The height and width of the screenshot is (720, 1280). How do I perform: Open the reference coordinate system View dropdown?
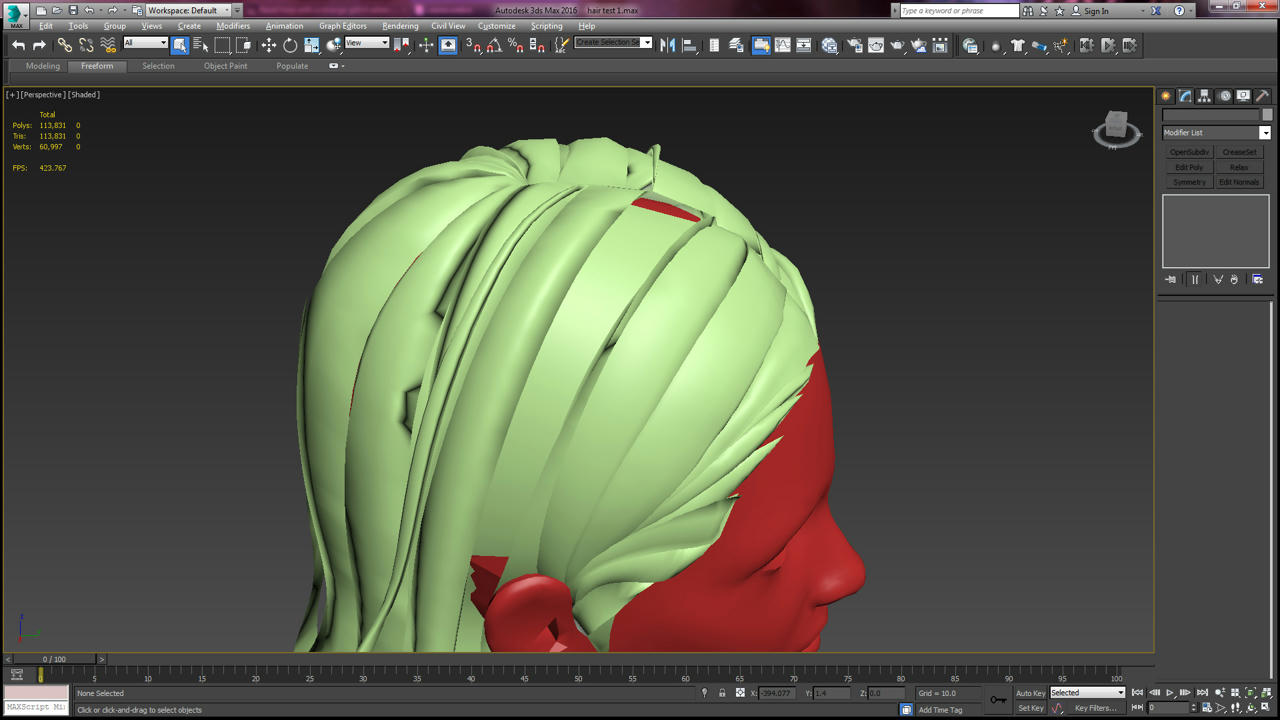coord(367,43)
